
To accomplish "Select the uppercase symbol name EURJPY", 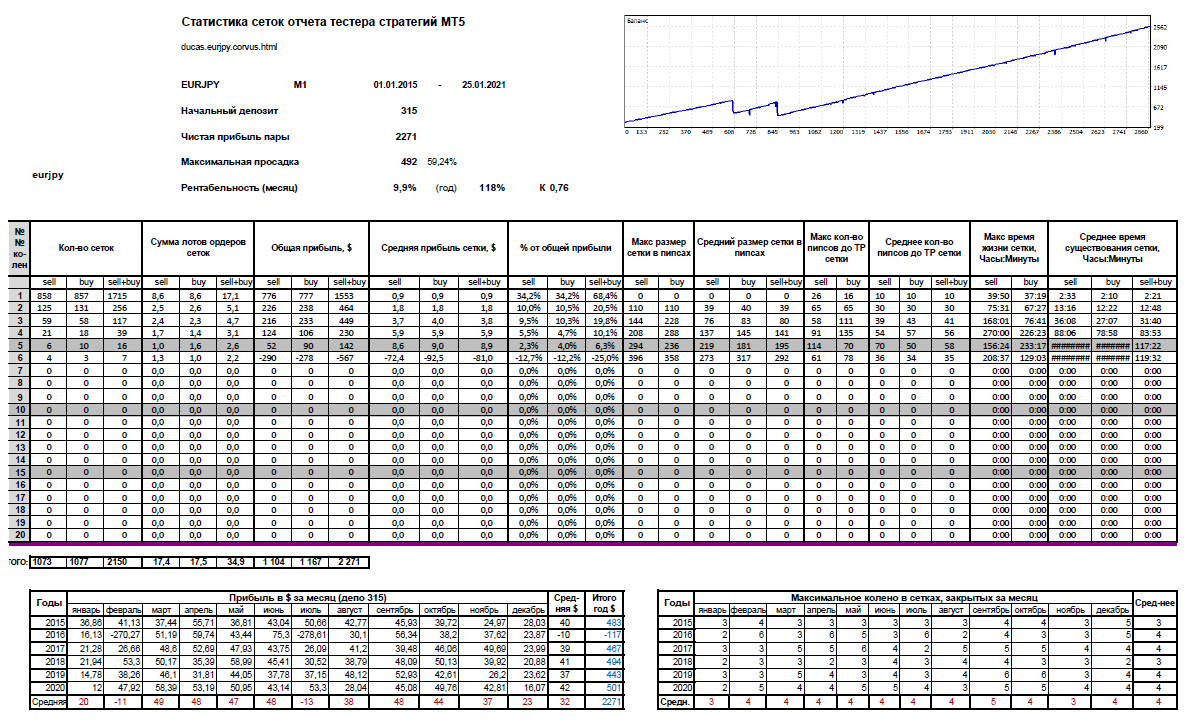I will coord(200,85).
